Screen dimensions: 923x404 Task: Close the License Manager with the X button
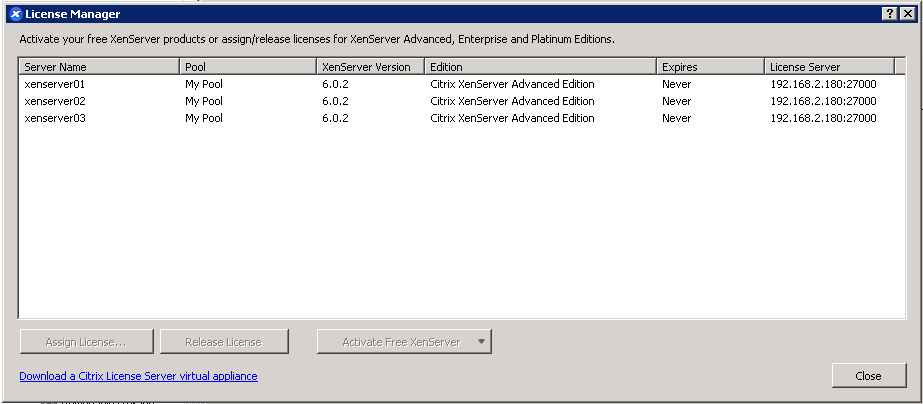(x=907, y=14)
